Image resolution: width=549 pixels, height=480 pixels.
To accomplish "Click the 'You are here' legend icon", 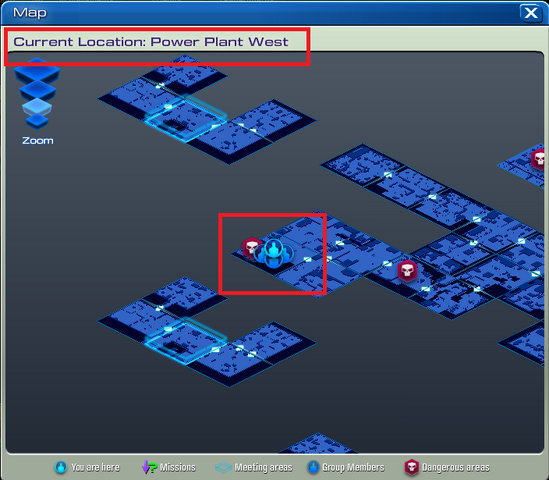I will [61, 467].
